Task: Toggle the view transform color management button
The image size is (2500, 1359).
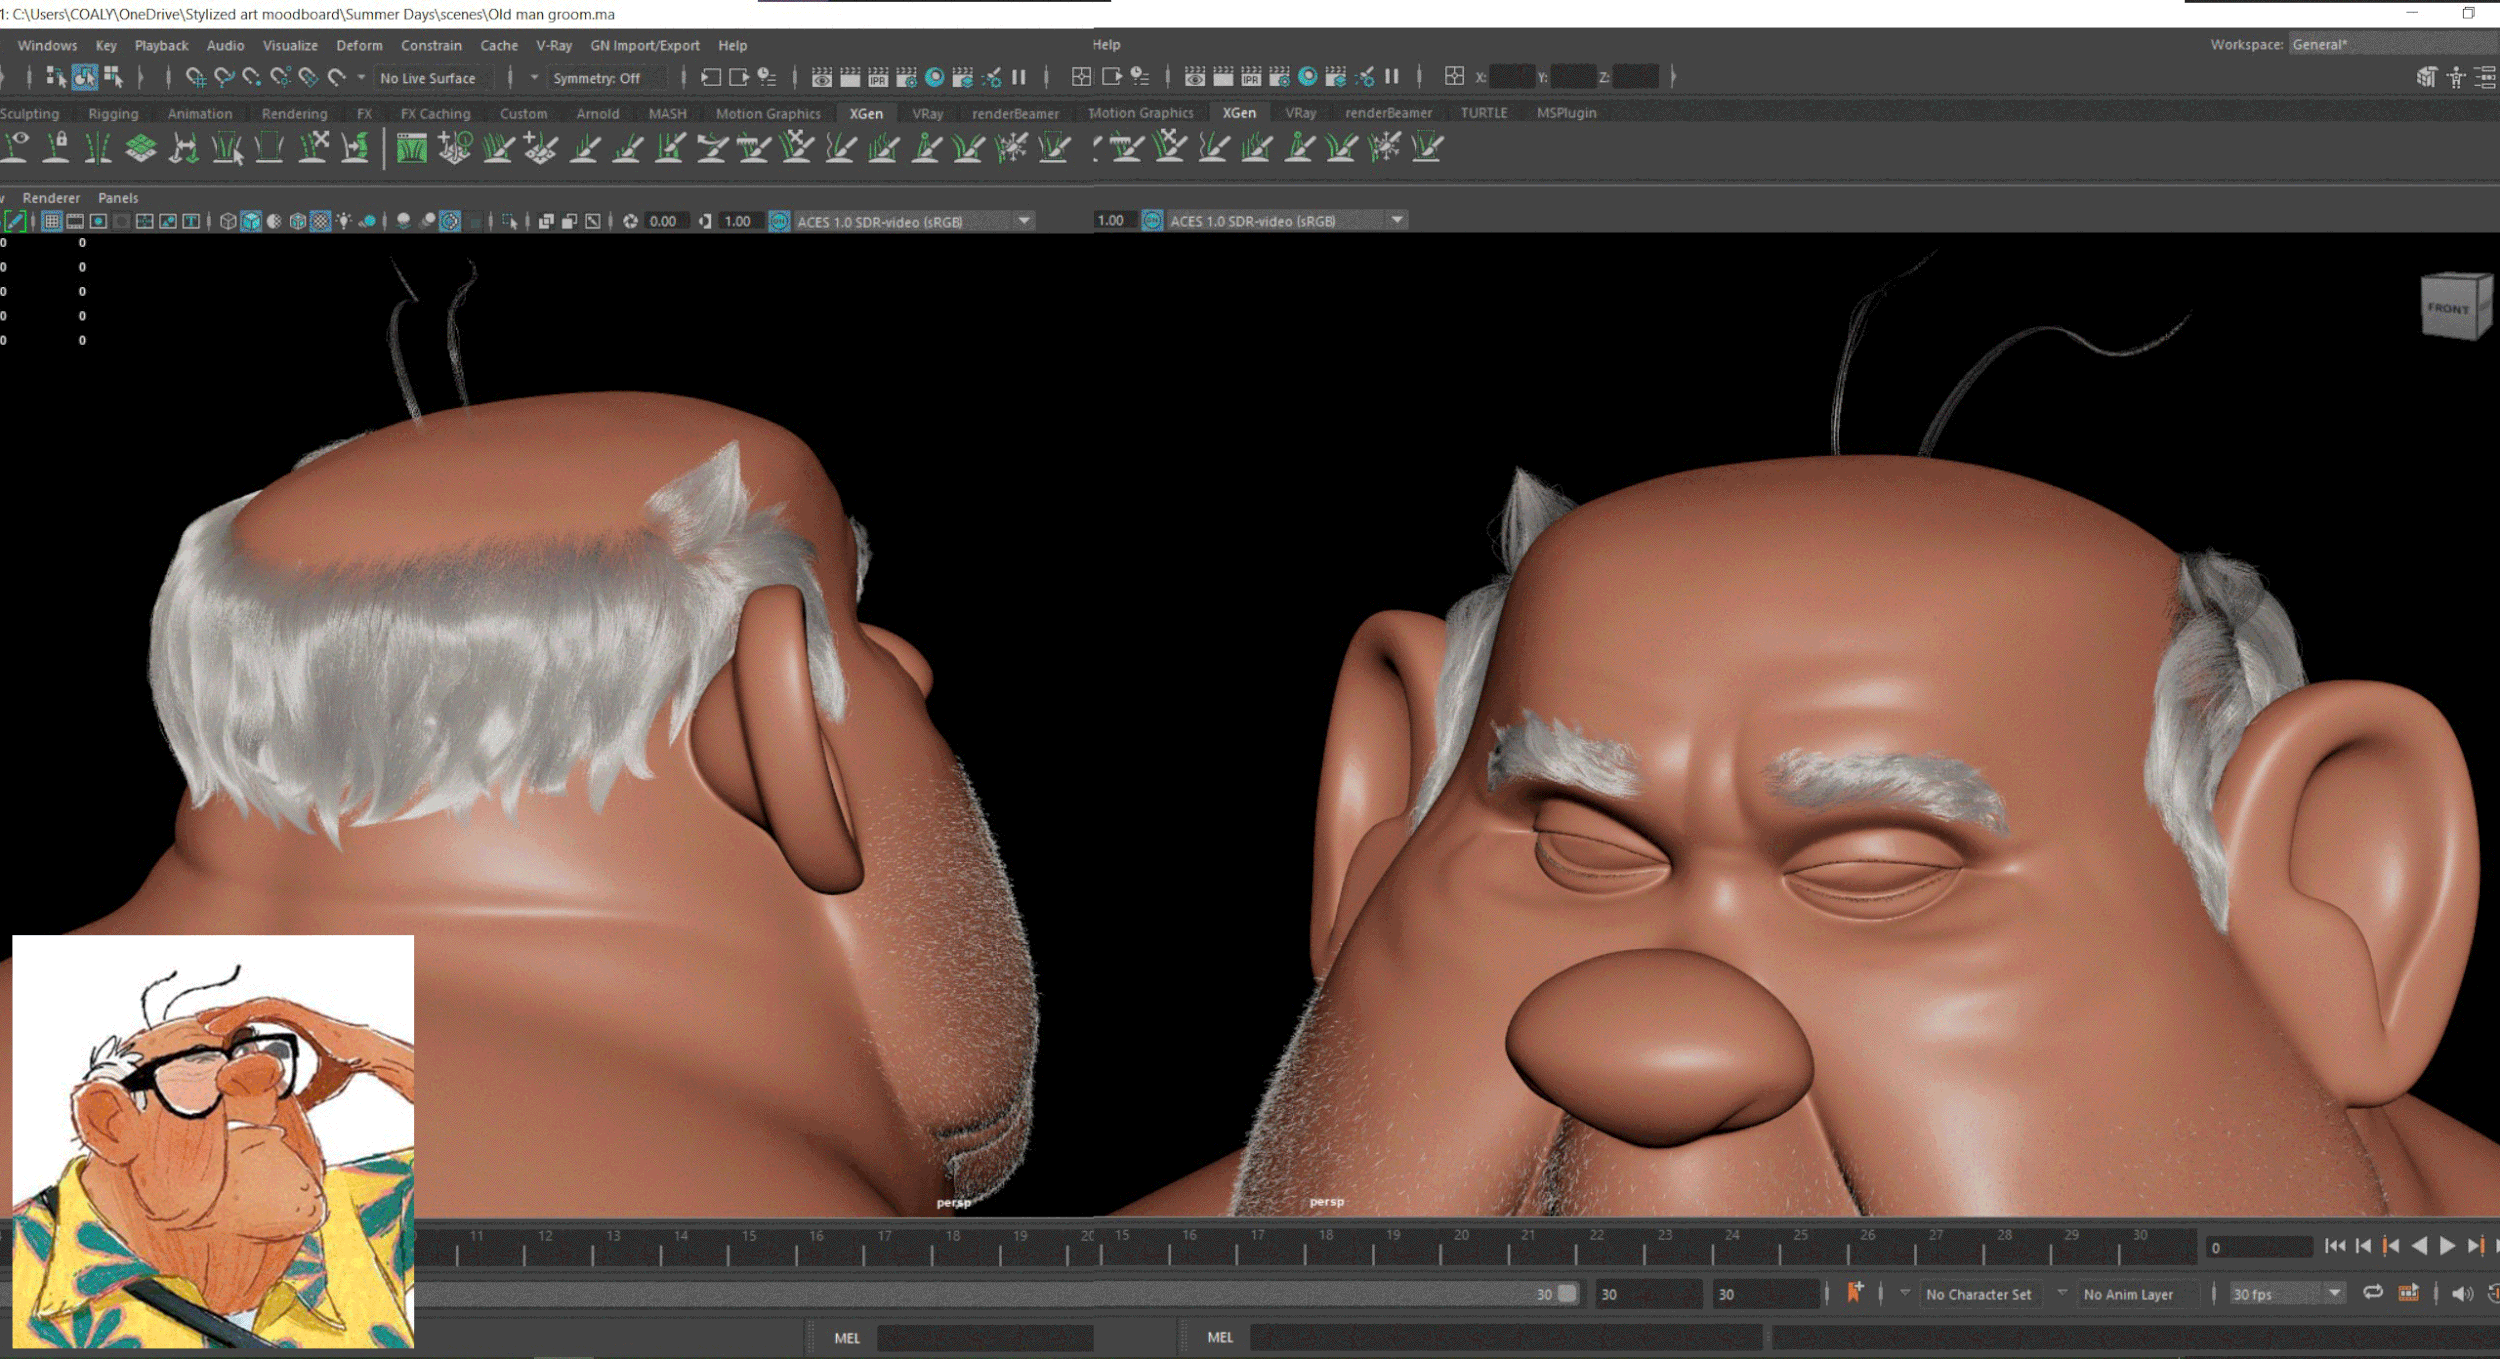Action: point(779,222)
